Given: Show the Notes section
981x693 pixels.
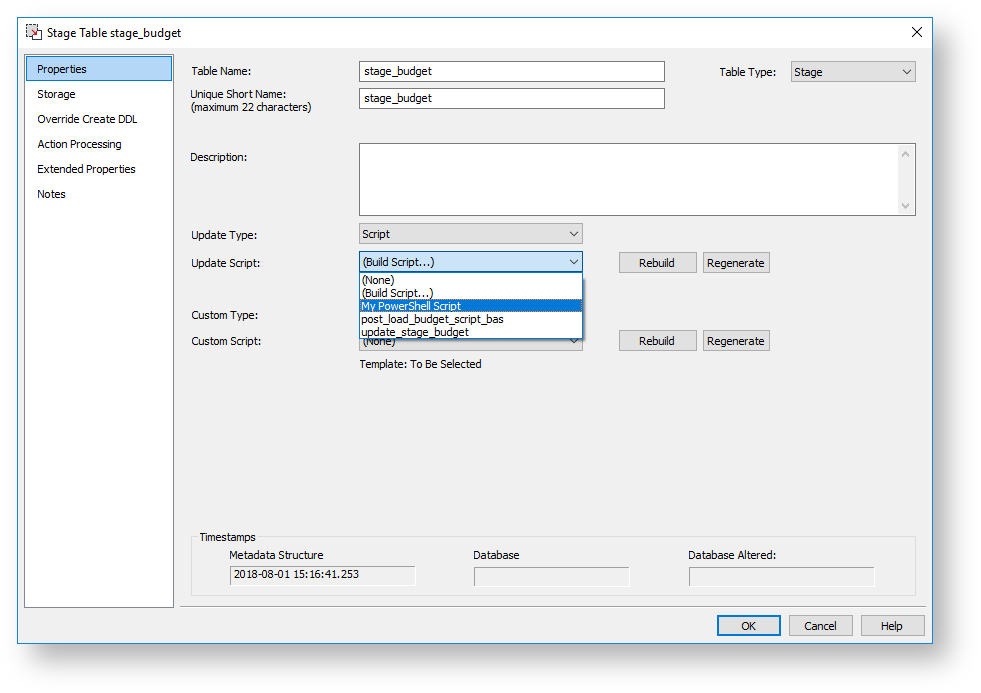Looking at the screenshot, I should [51, 194].
